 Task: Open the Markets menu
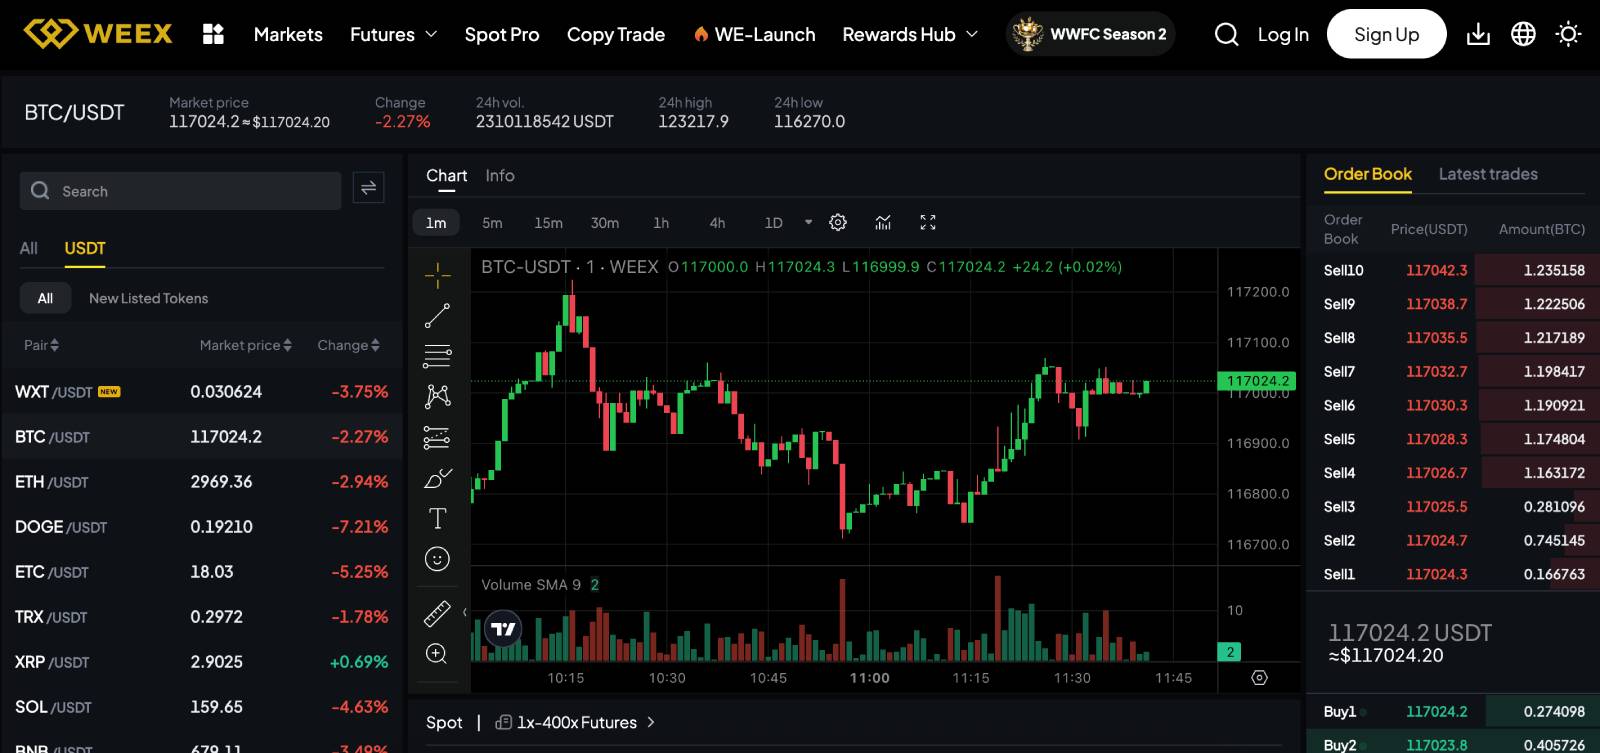click(x=288, y=34)
